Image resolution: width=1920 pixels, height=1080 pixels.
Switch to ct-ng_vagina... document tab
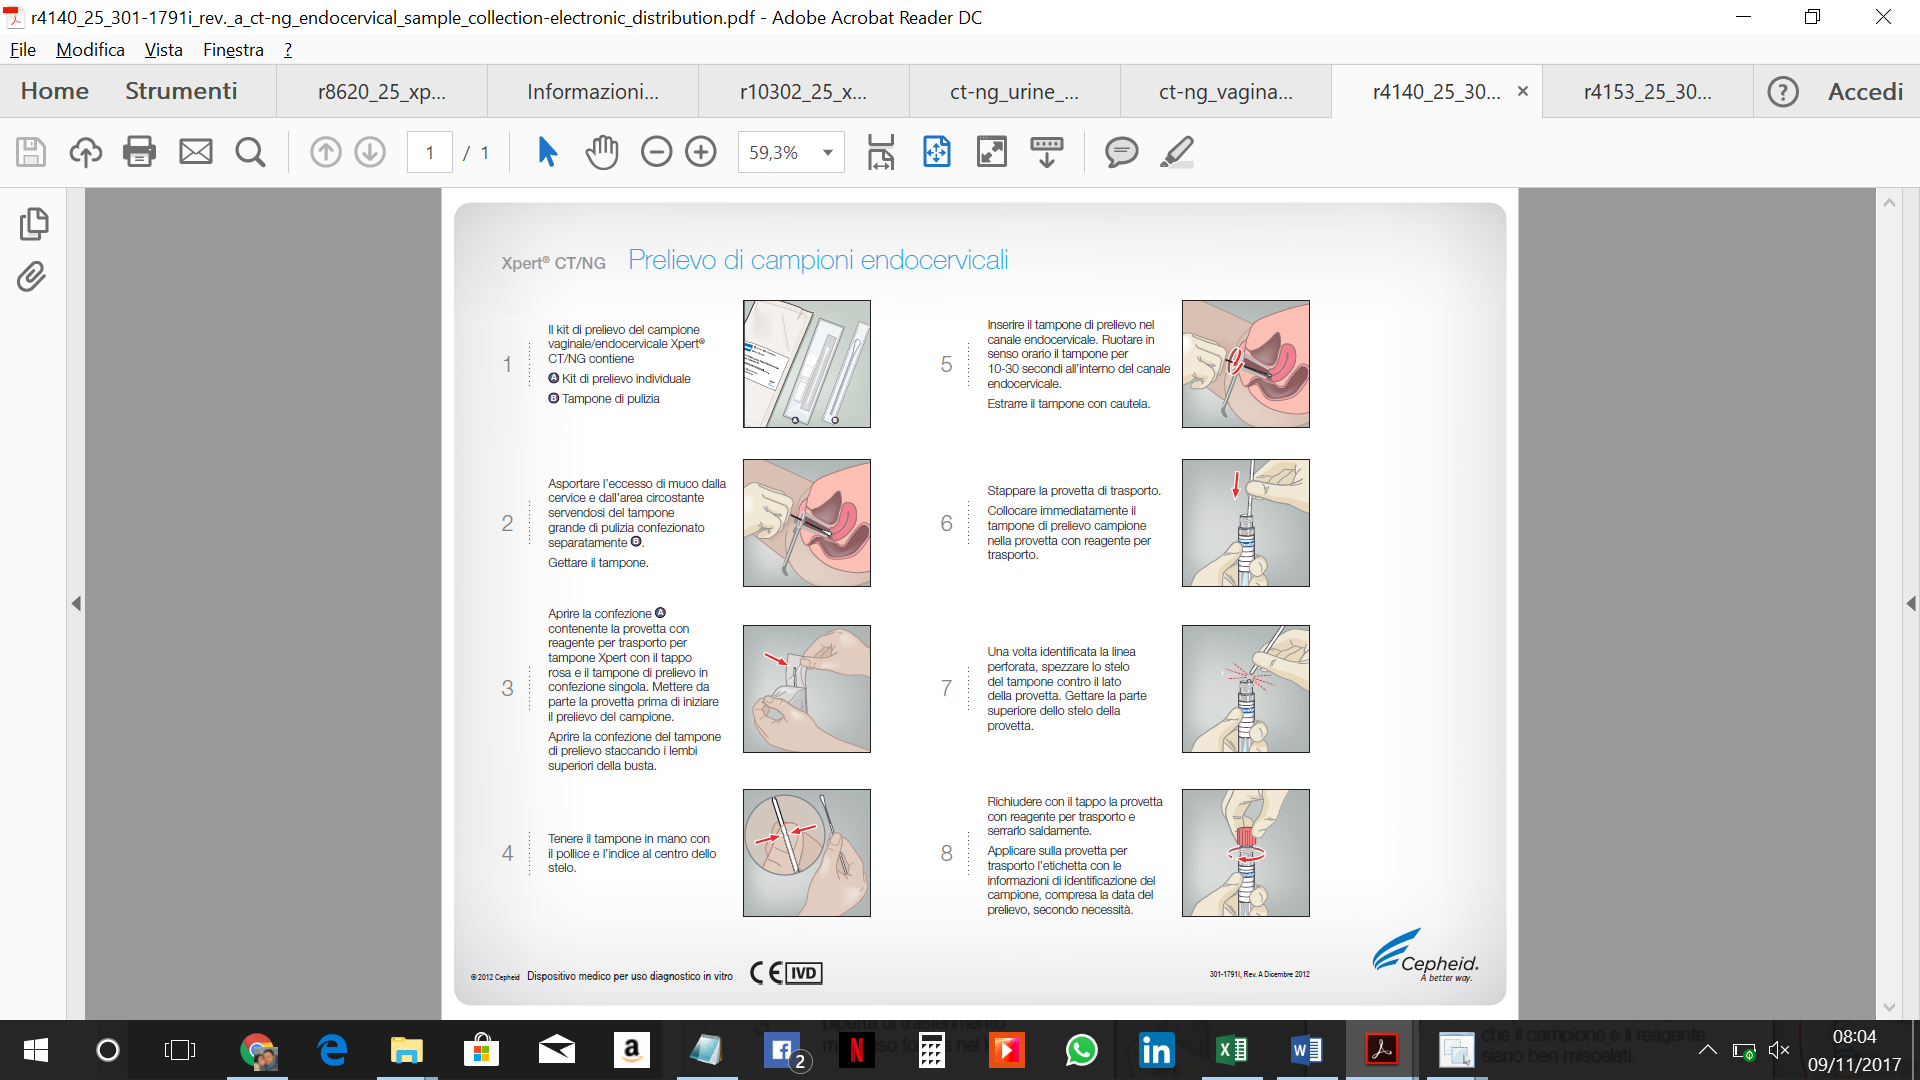pos(1226,92)
